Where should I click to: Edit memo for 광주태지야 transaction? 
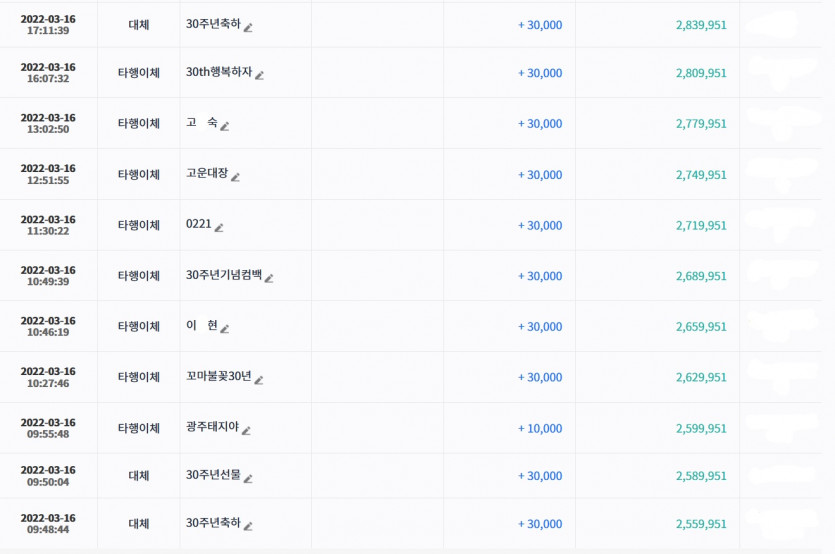[x=246, y=430]
